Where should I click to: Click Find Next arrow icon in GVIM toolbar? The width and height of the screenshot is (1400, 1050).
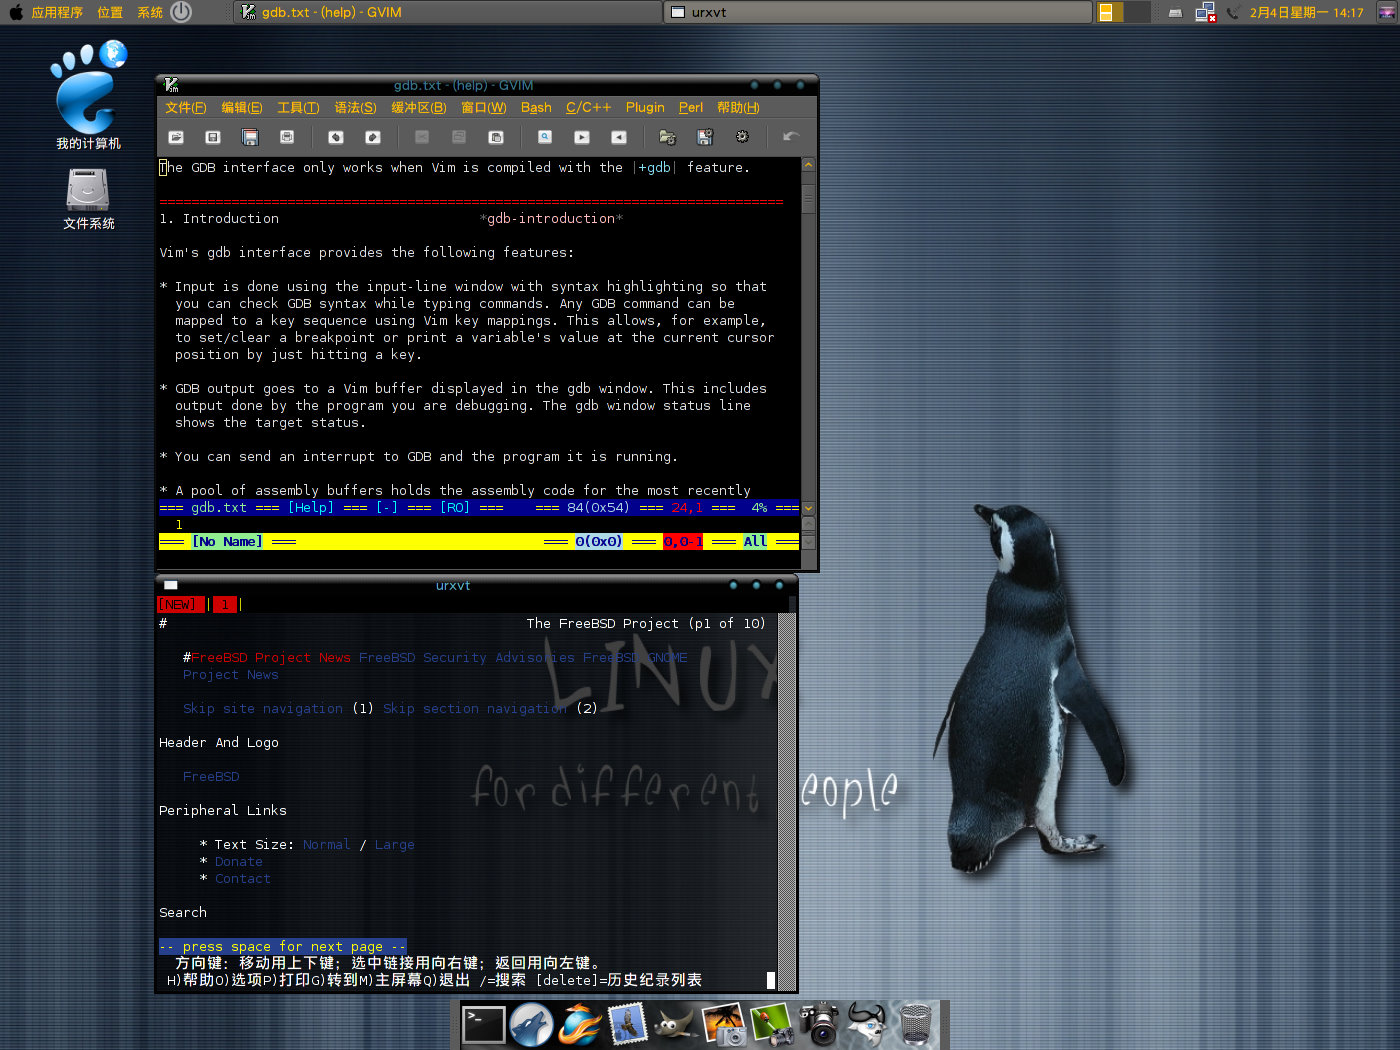(582, 137)
